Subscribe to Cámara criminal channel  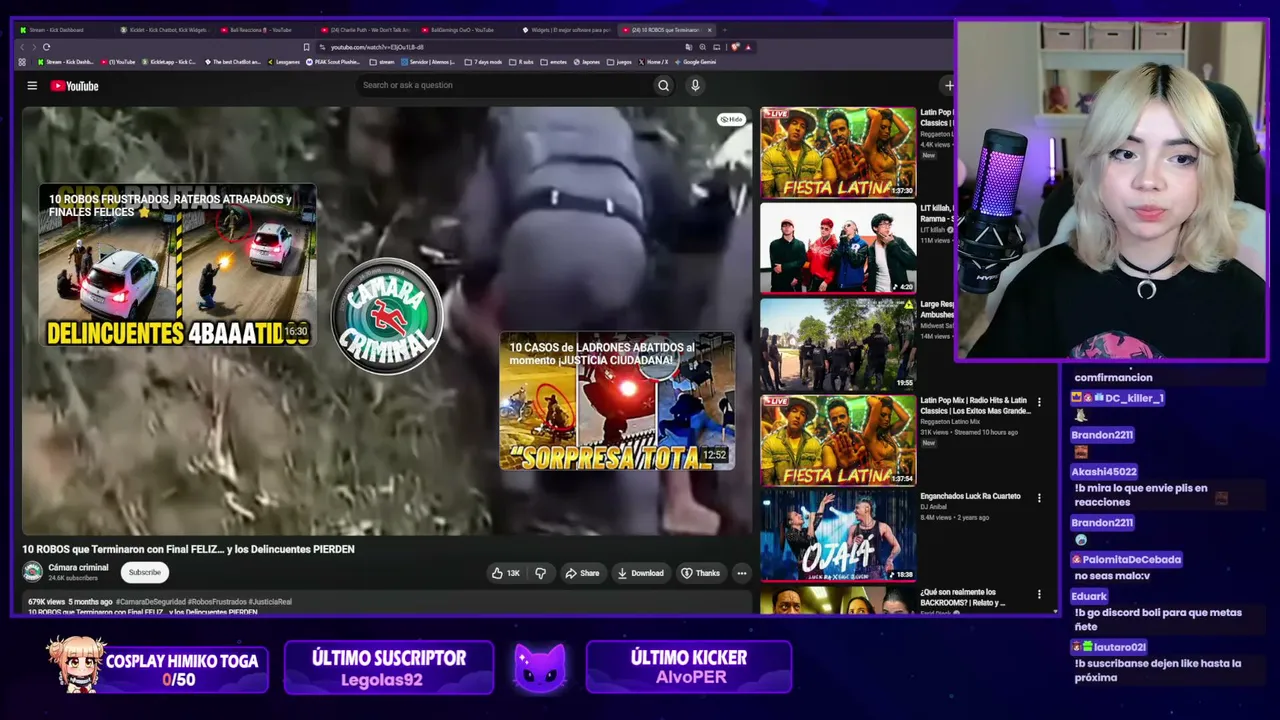pos(144,572)
